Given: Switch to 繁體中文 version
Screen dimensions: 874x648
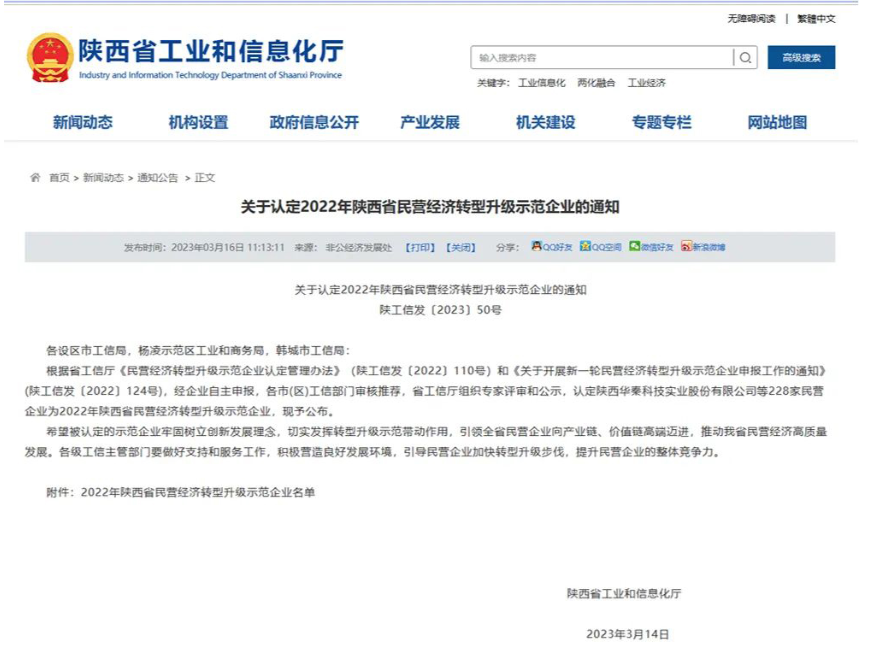Looking at the screenshot, I should [816, 19].
